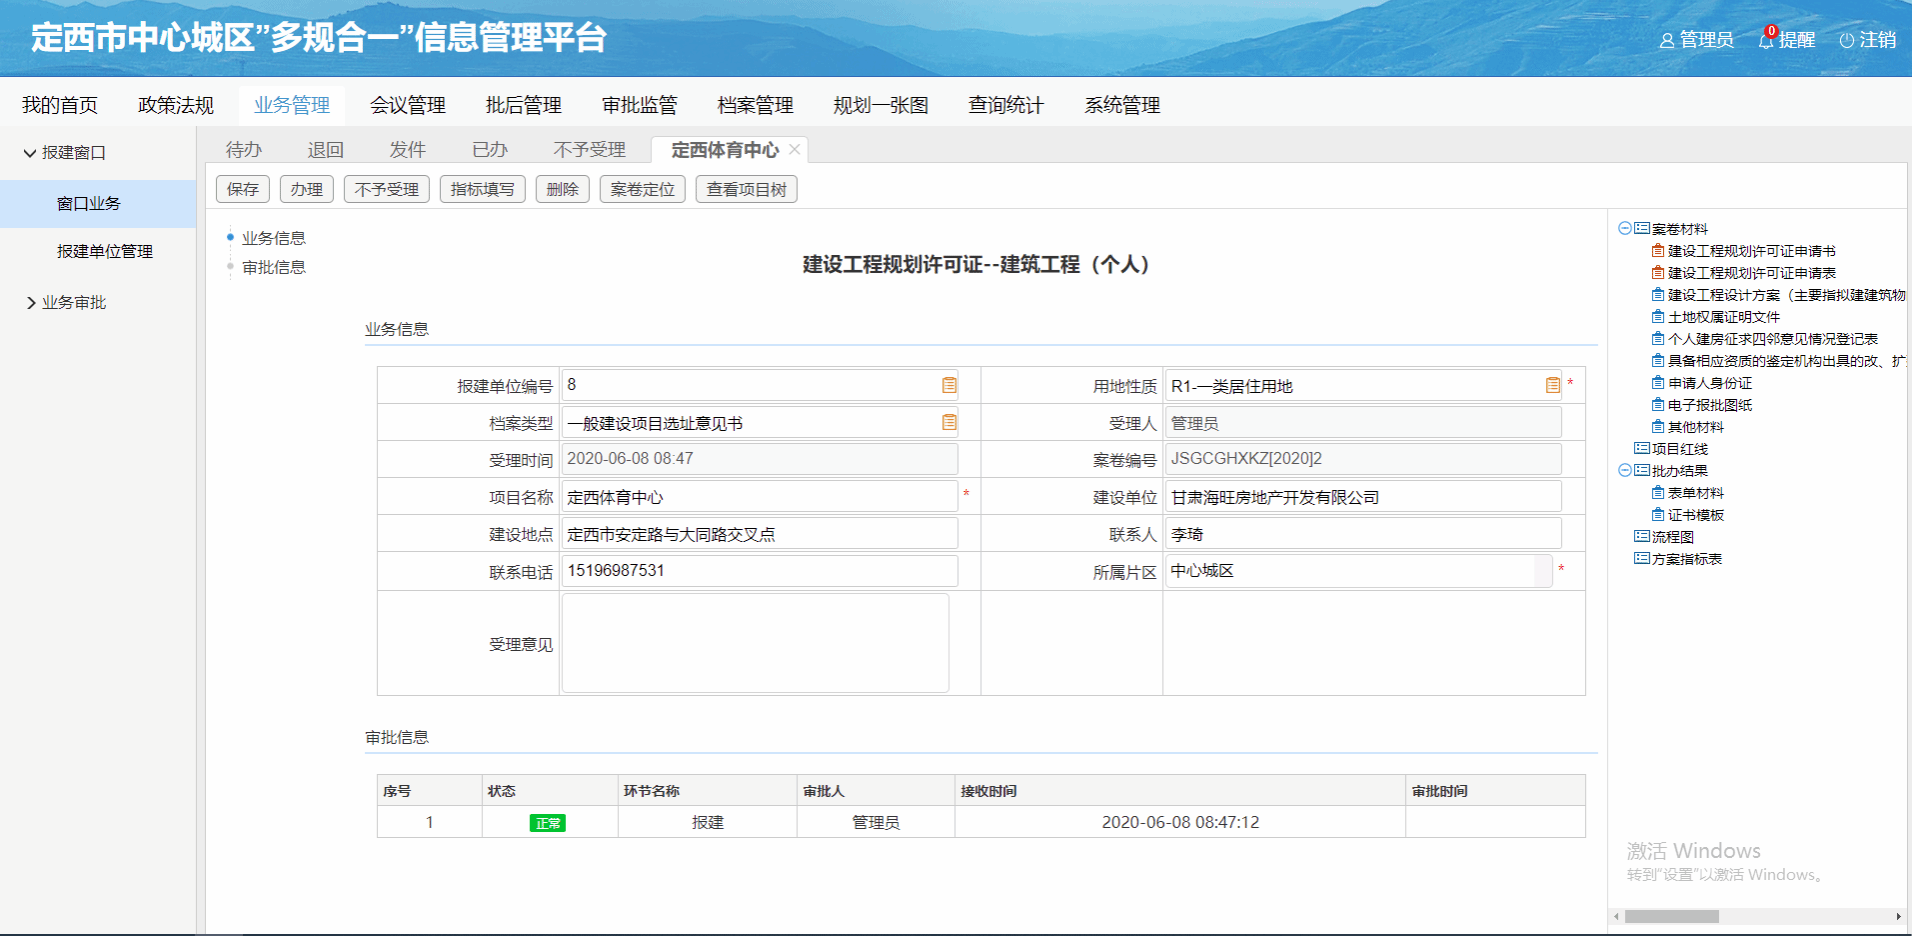Click the 受理意见 text area
The image size is (1912, 936).
[x=755, y=643]
